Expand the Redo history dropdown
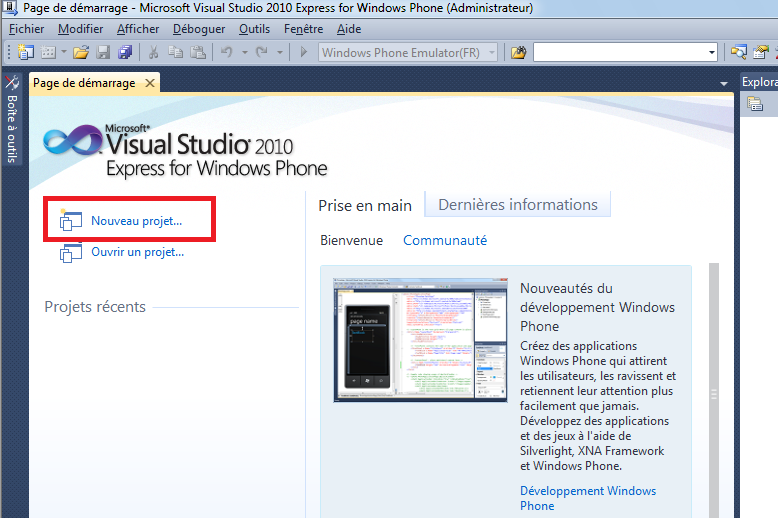 [x=280, y=52]
